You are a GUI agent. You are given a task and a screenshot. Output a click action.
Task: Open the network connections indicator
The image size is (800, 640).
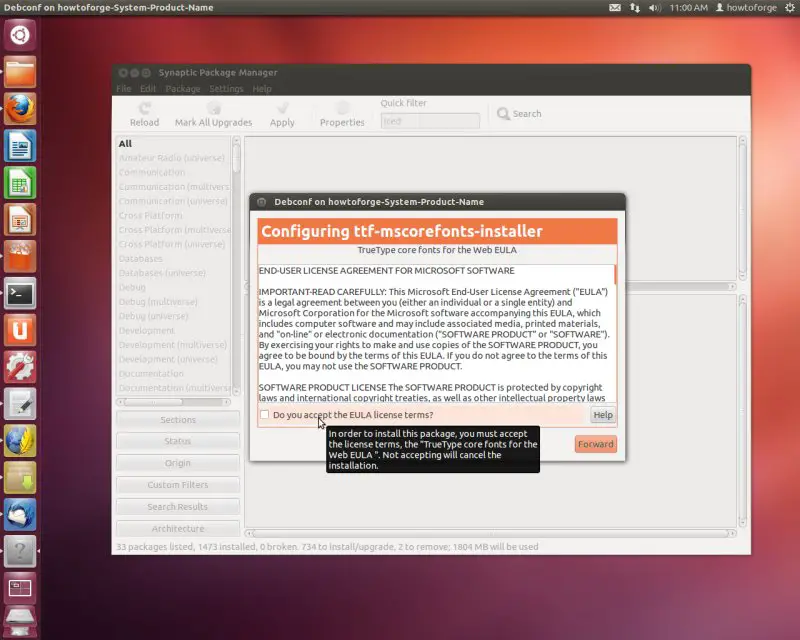point(635,8)
